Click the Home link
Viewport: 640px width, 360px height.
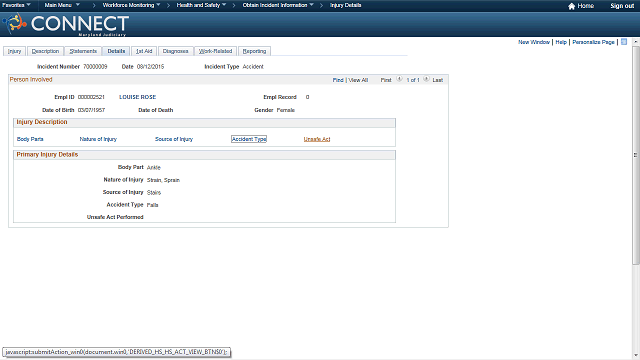[585, 6]
